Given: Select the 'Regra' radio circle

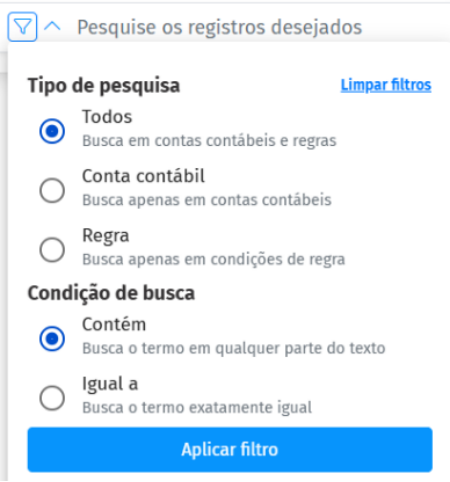Looking at the screenshot, I should (x=52, y=250).
